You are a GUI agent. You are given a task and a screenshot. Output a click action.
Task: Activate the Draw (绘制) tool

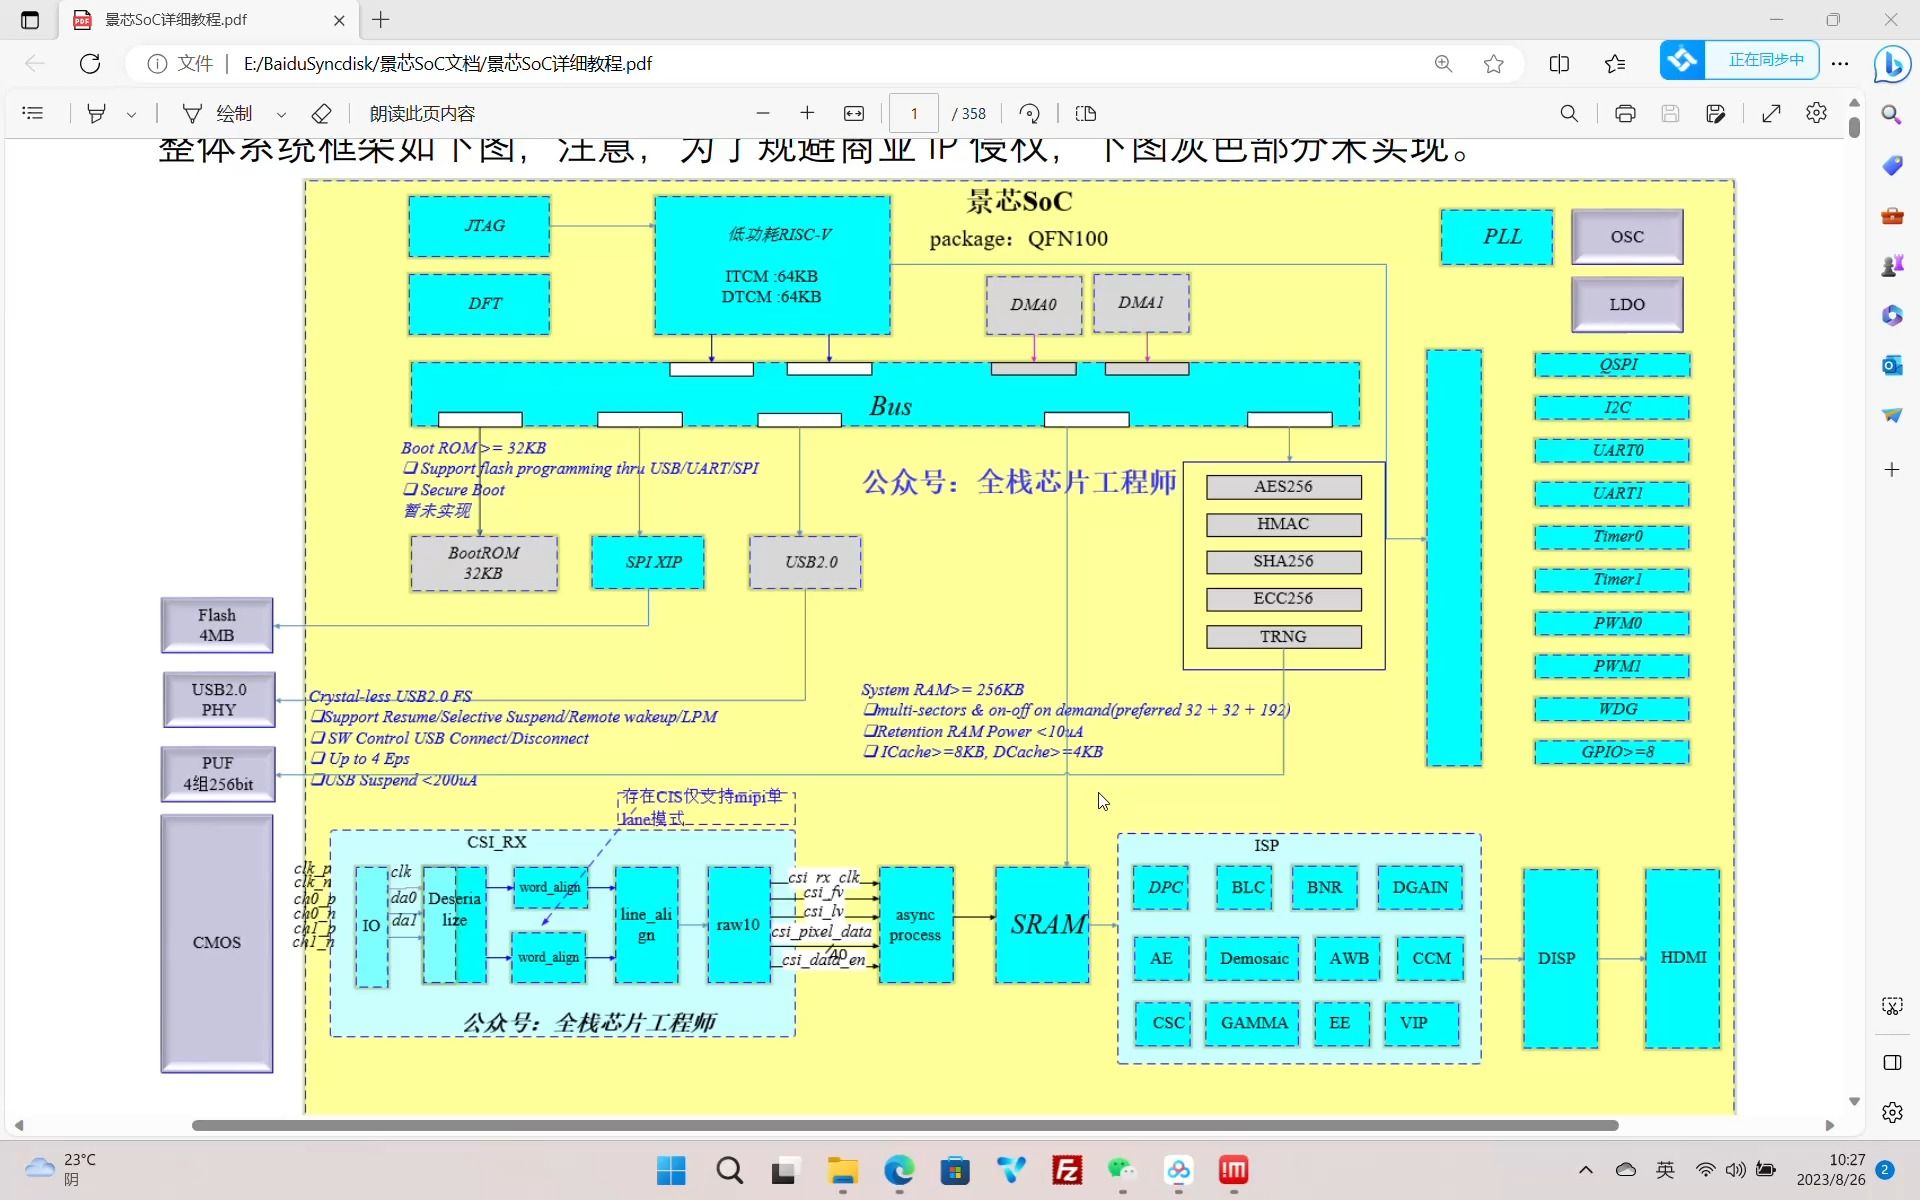tap(218, 113)
